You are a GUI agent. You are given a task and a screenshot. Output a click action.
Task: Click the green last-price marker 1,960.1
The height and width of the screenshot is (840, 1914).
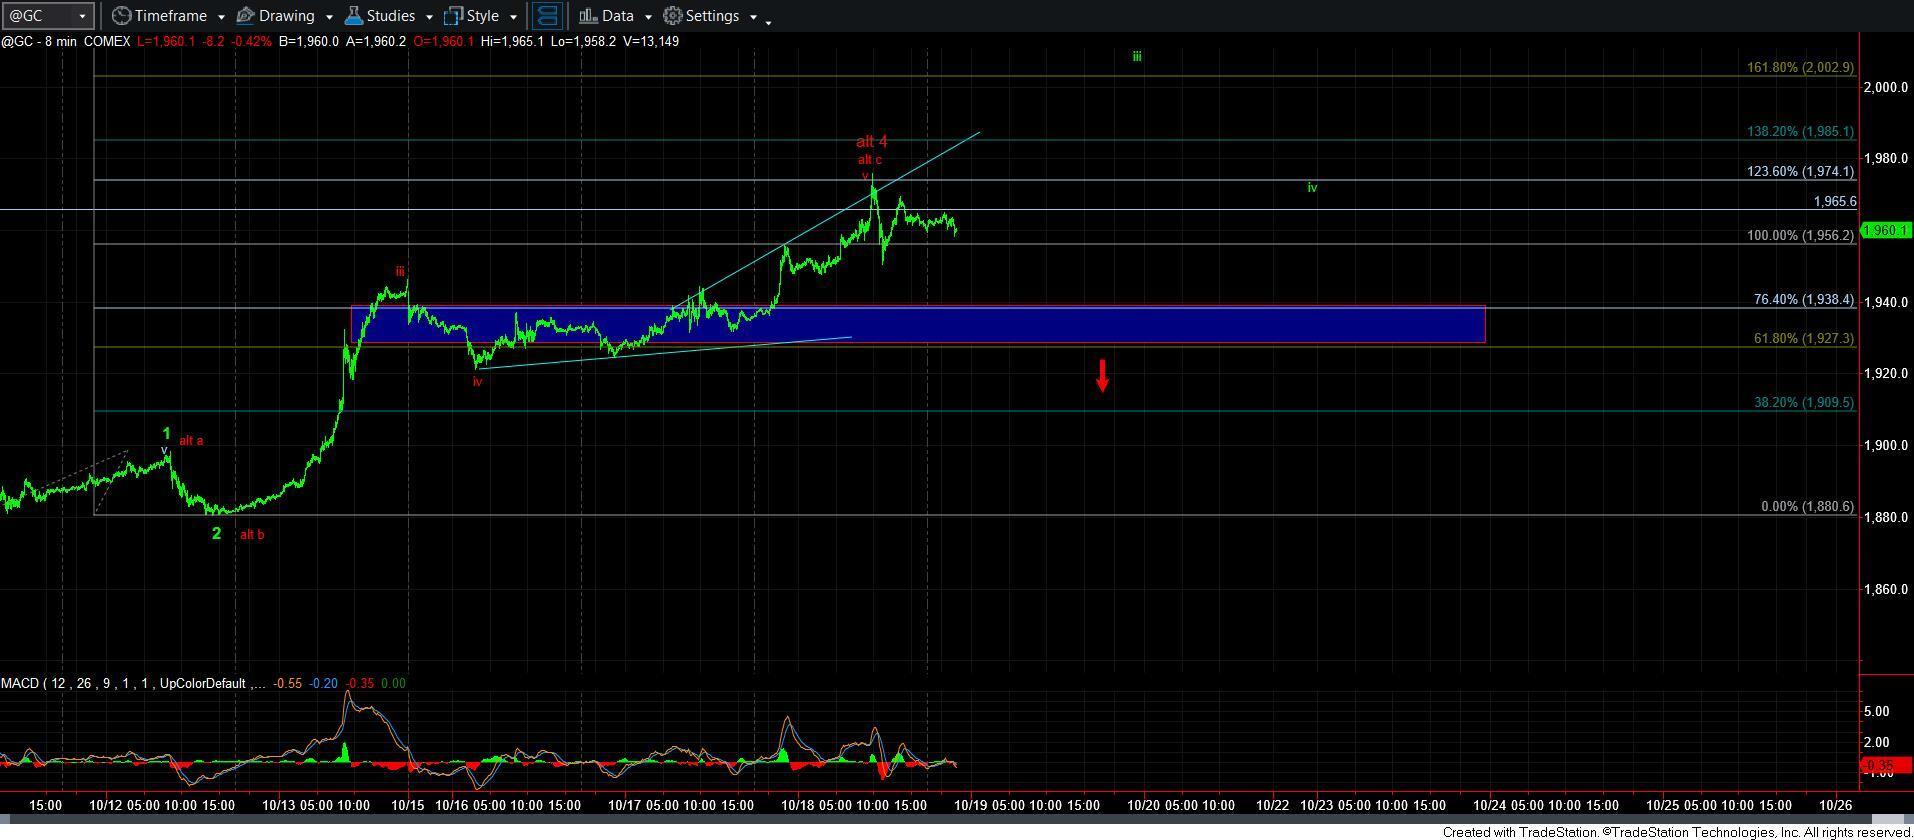[x=1887, y=230]
